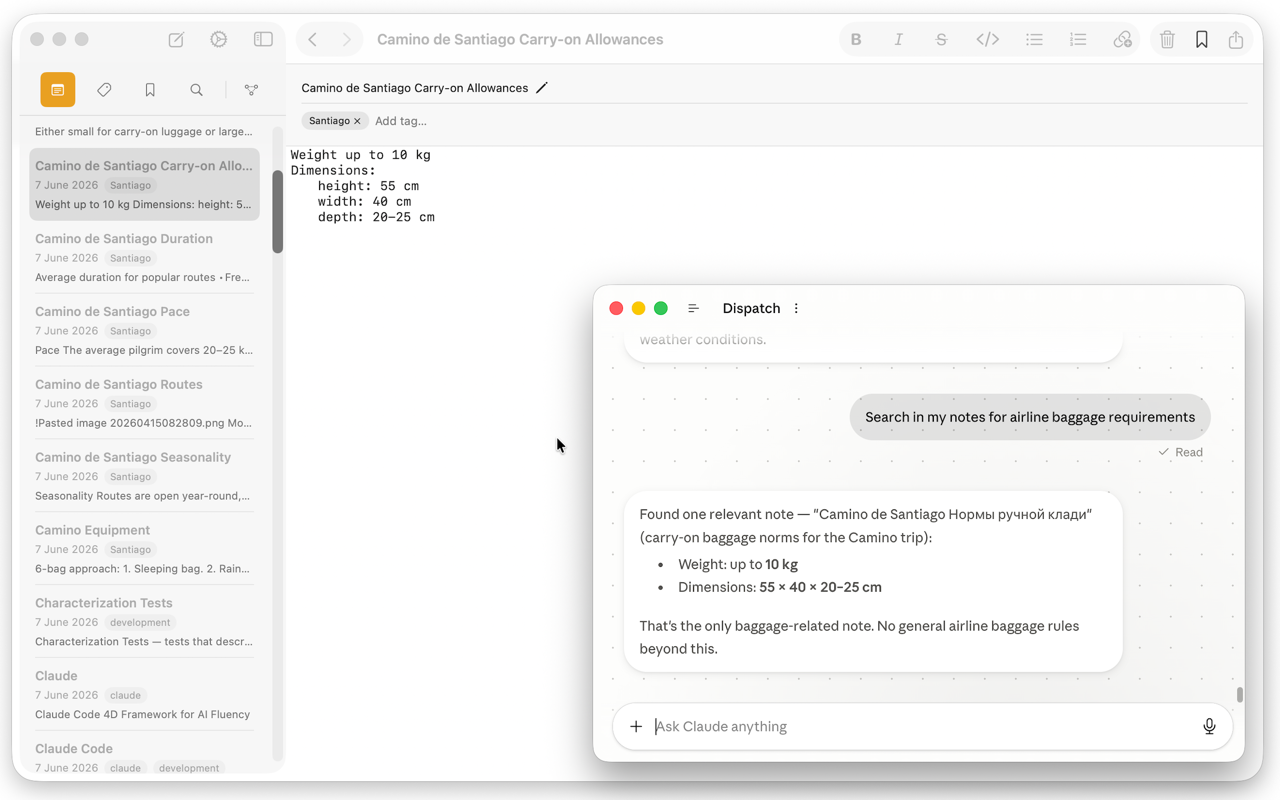The width and height of the screenshot is (1280, 800).
Task: Open Characterization Tests note
Action: [144, 623]
